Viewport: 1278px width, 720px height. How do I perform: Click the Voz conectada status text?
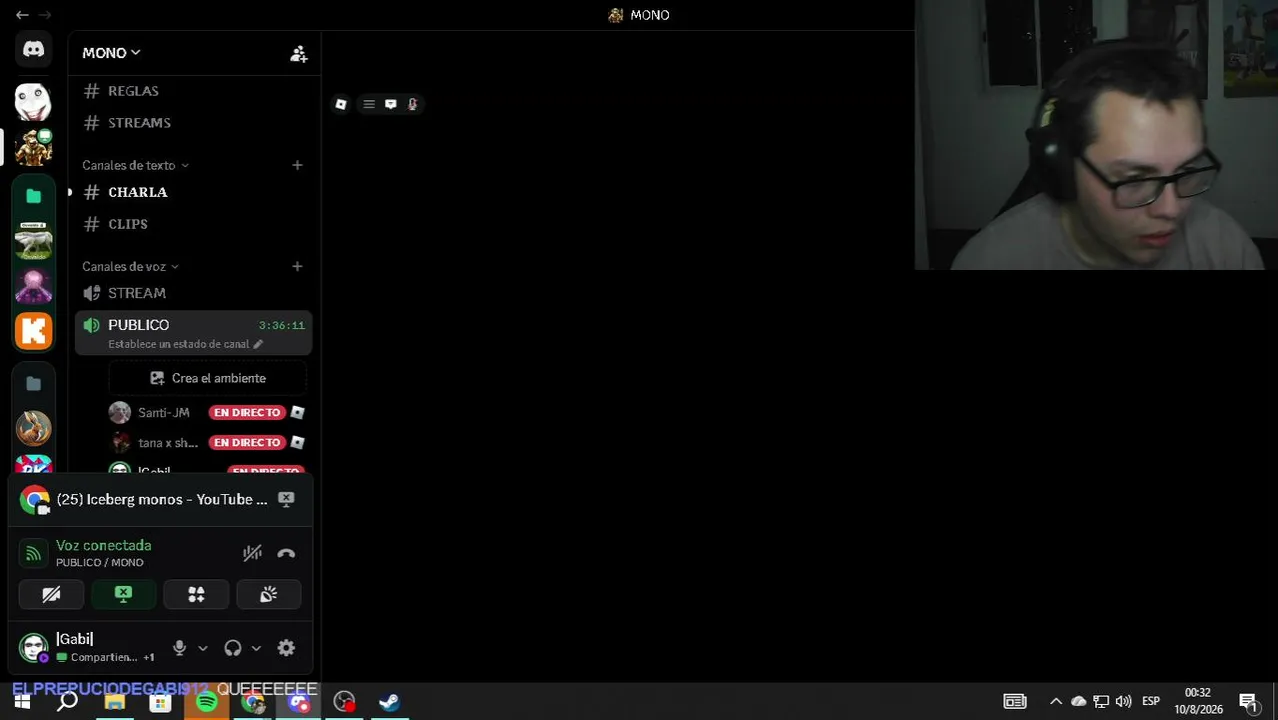point(104,545)
